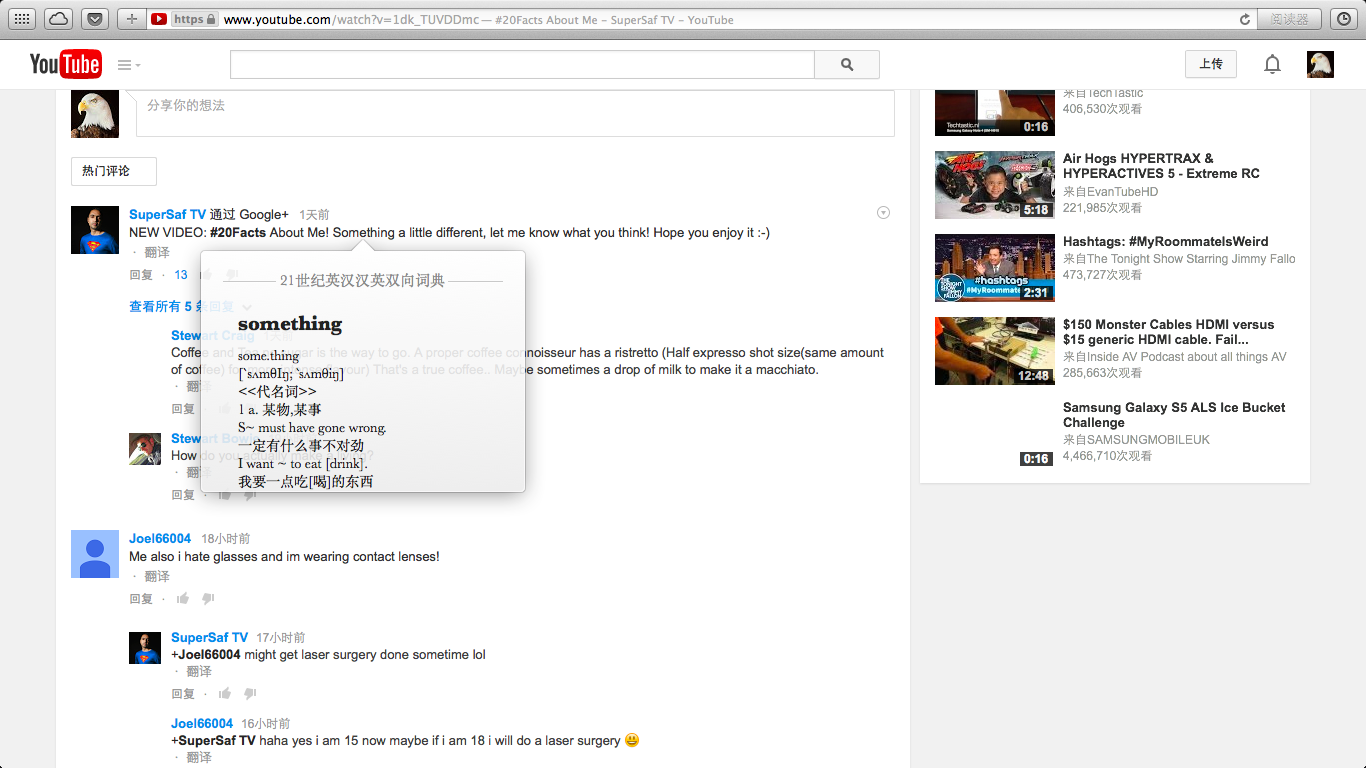The image size is (1366, 768).
Task: Click the 1天前 timestamp
Action: pyautogui.click(x=314, y=214)
